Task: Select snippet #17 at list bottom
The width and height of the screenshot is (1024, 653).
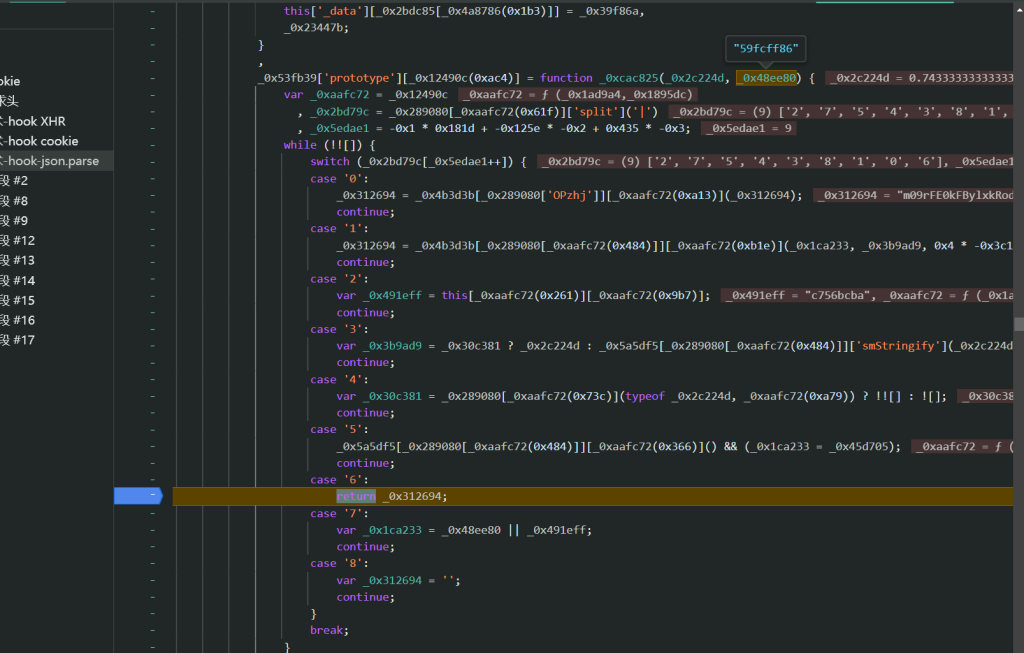Action: pos(18,341)
